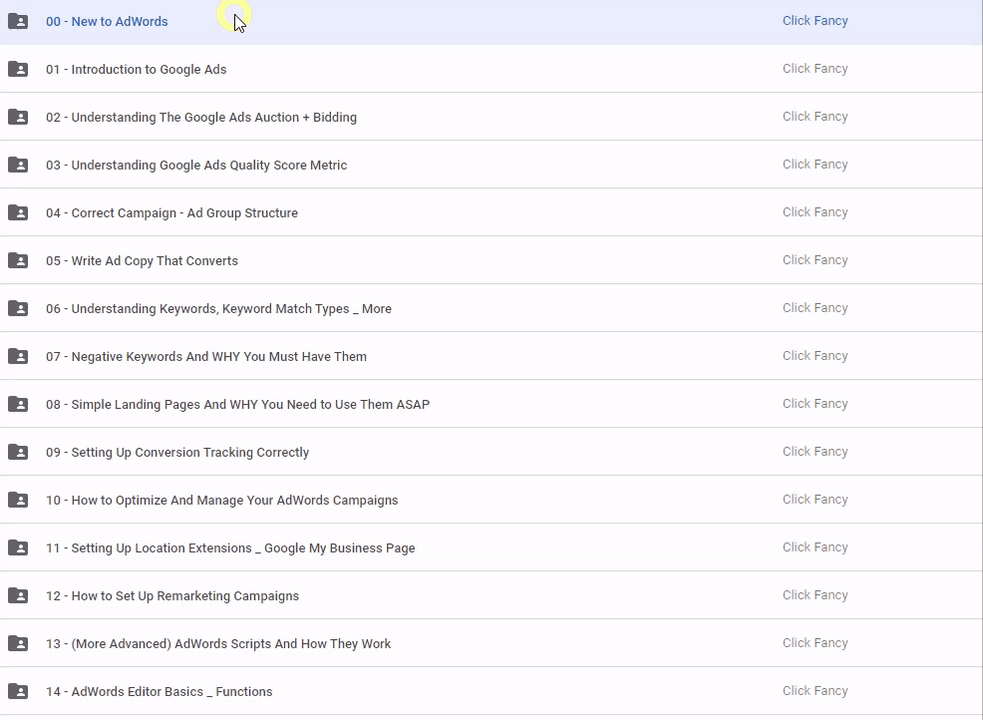Click folder icon for 09 - Conversion Tracking
The width and height of the screenshot is (983, 720).
(18, 452)
